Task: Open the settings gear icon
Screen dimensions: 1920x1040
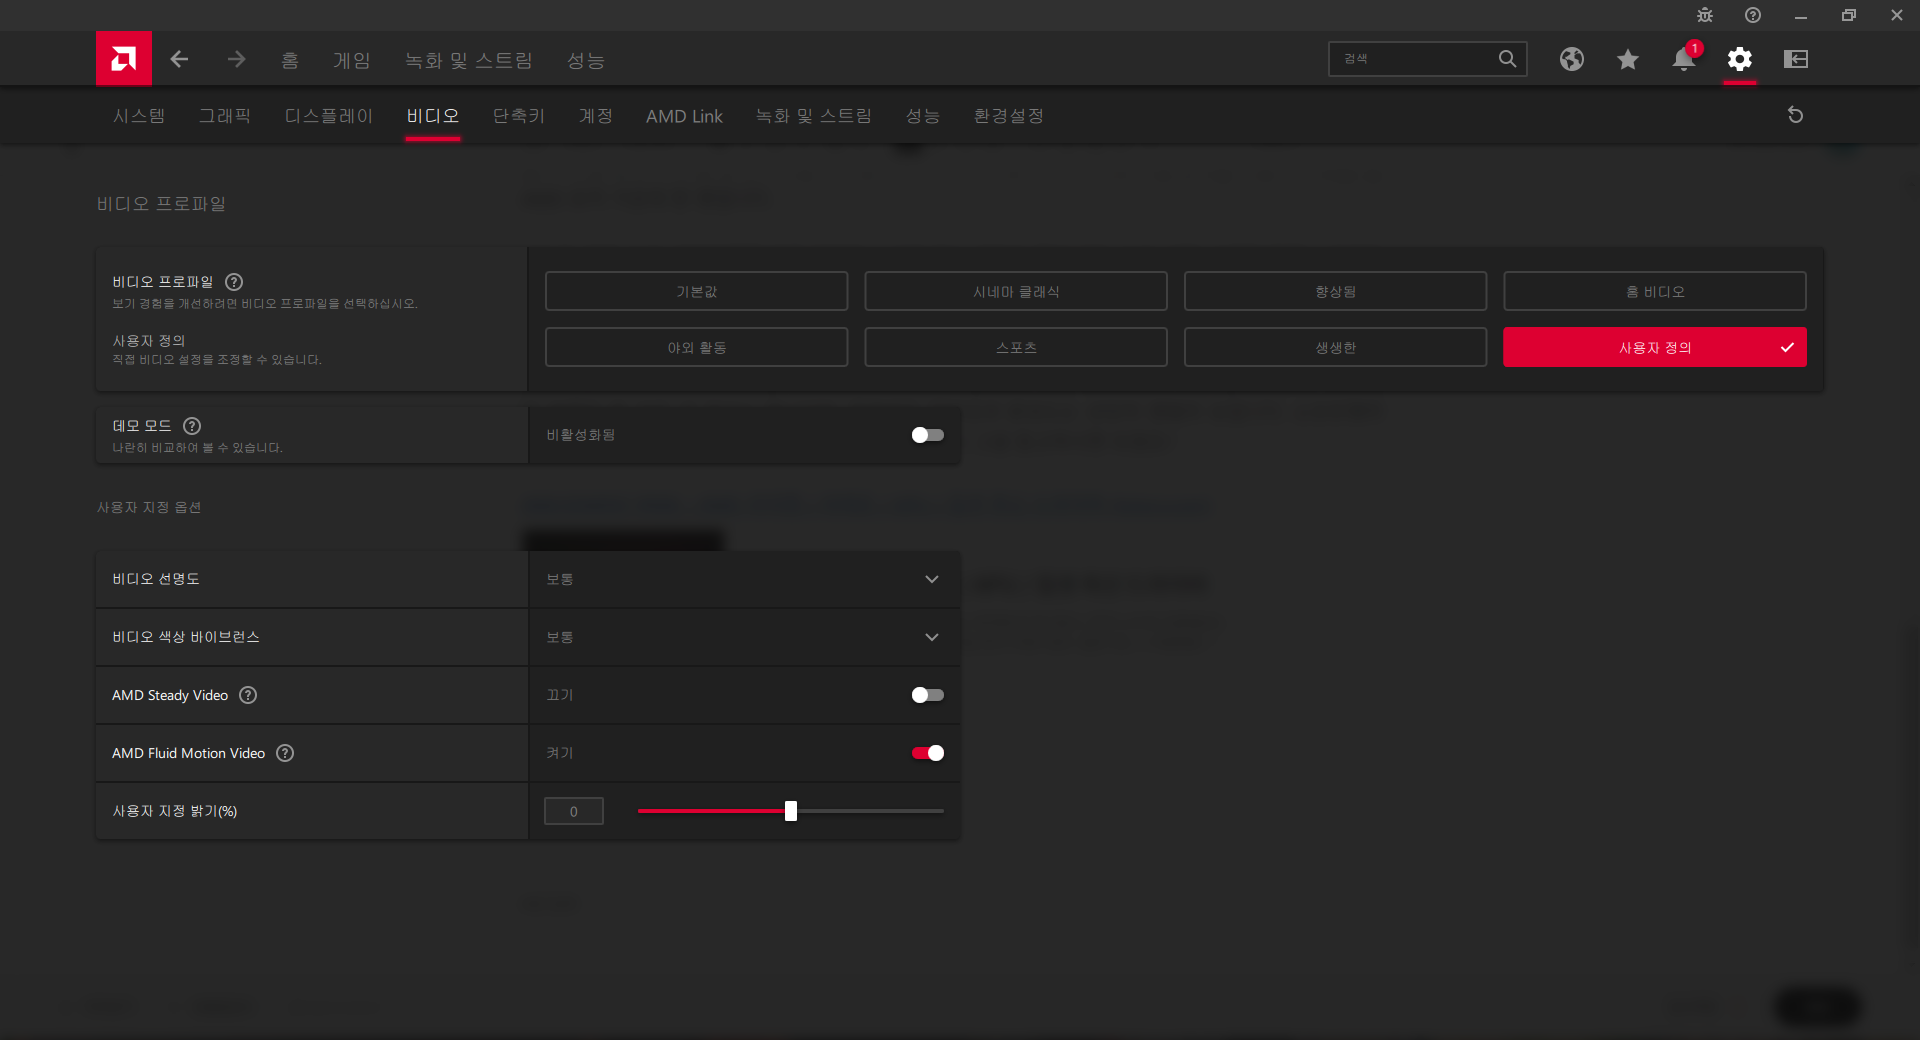Action: (1740, 59)
